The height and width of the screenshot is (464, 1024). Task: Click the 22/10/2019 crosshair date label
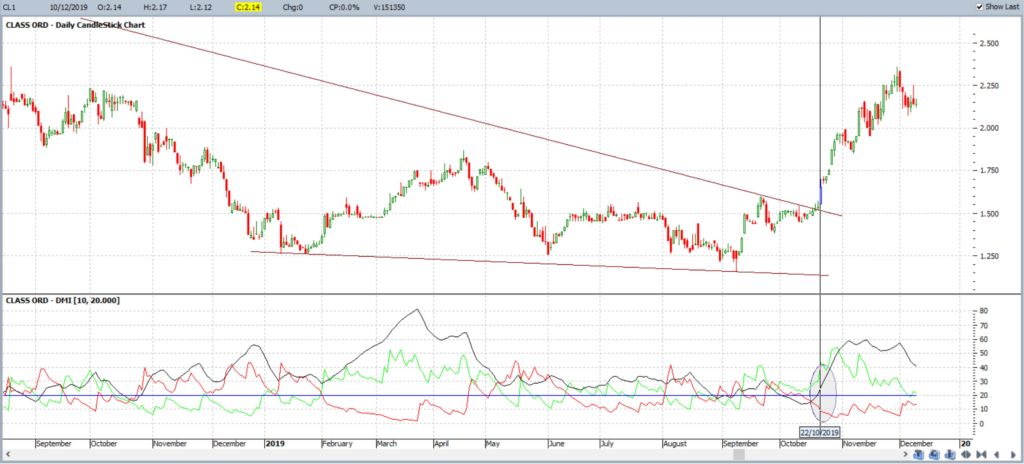pos(820,433)
